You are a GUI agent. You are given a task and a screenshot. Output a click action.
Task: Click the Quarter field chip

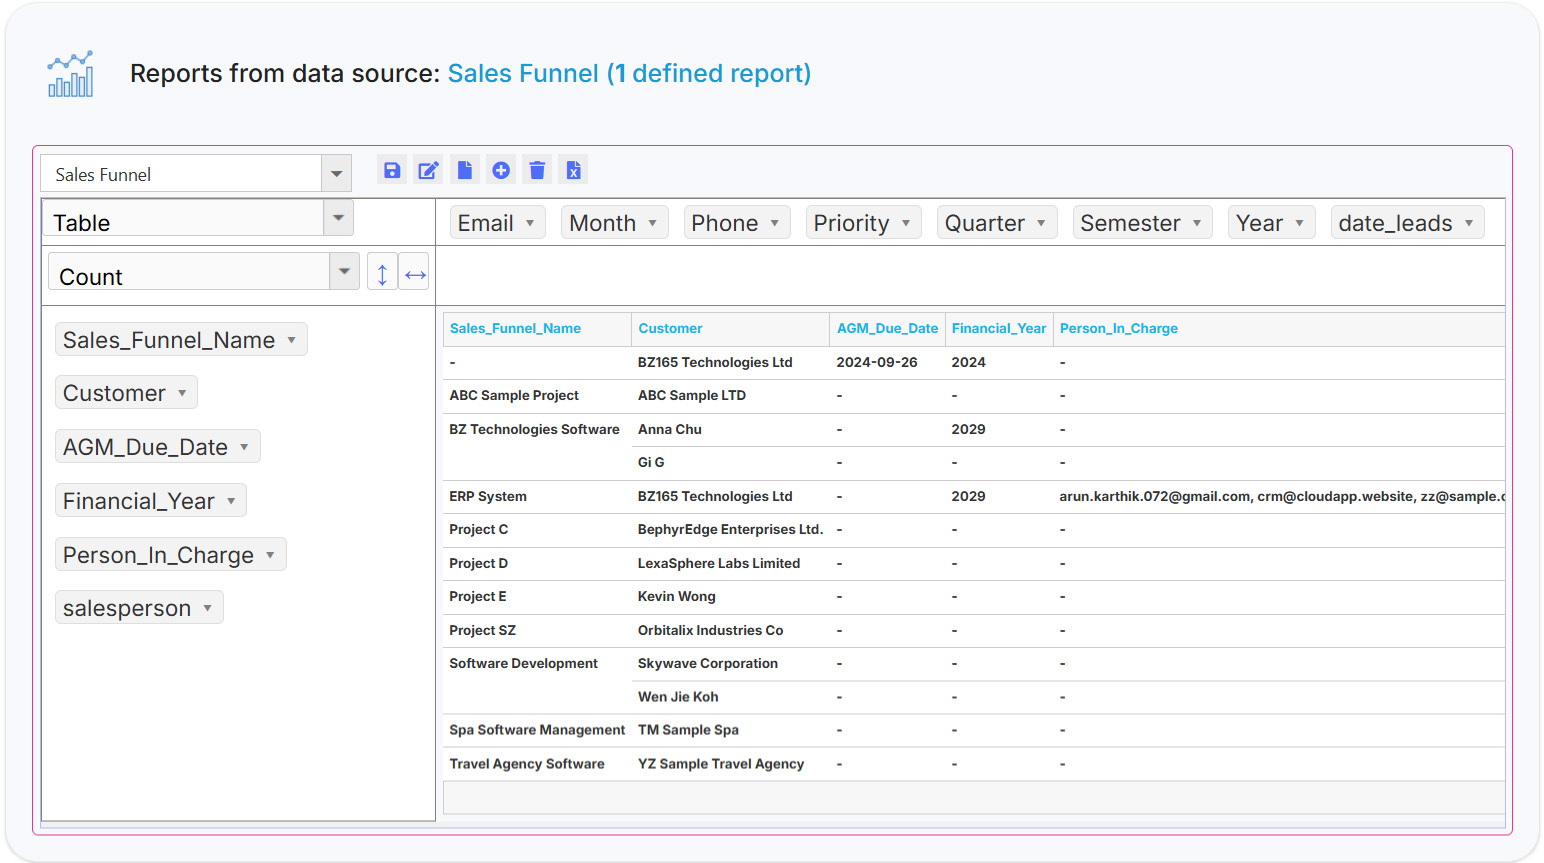pos(985,223)
